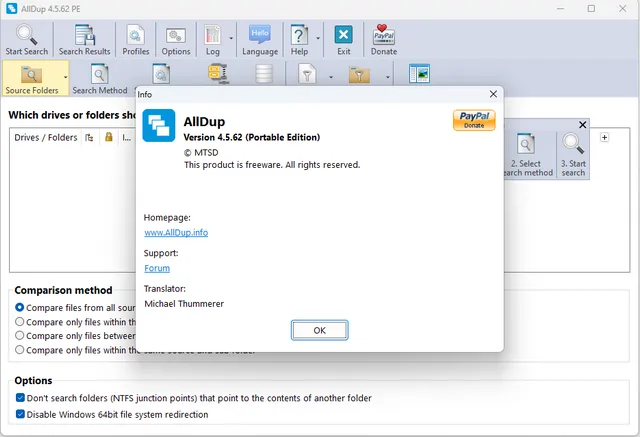
Task: Select the Search Method tab icon
Action: tap(100, 74)
